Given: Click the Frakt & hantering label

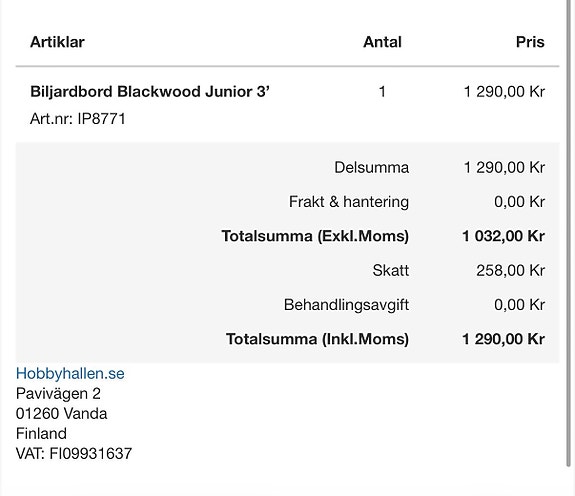Looking at the screenshot, I should tap(349, 202).
